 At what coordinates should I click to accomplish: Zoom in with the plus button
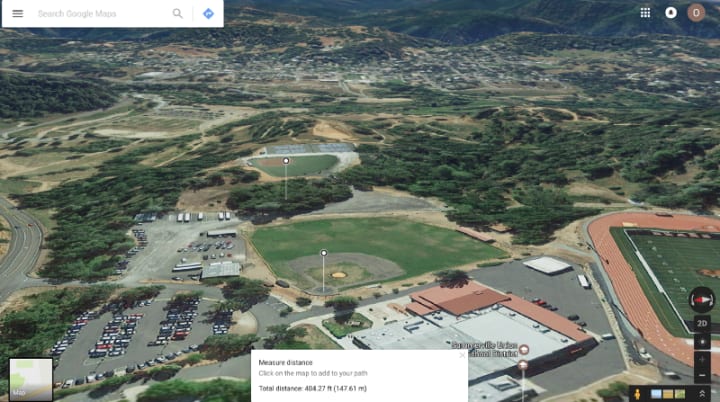pos(702,360)
